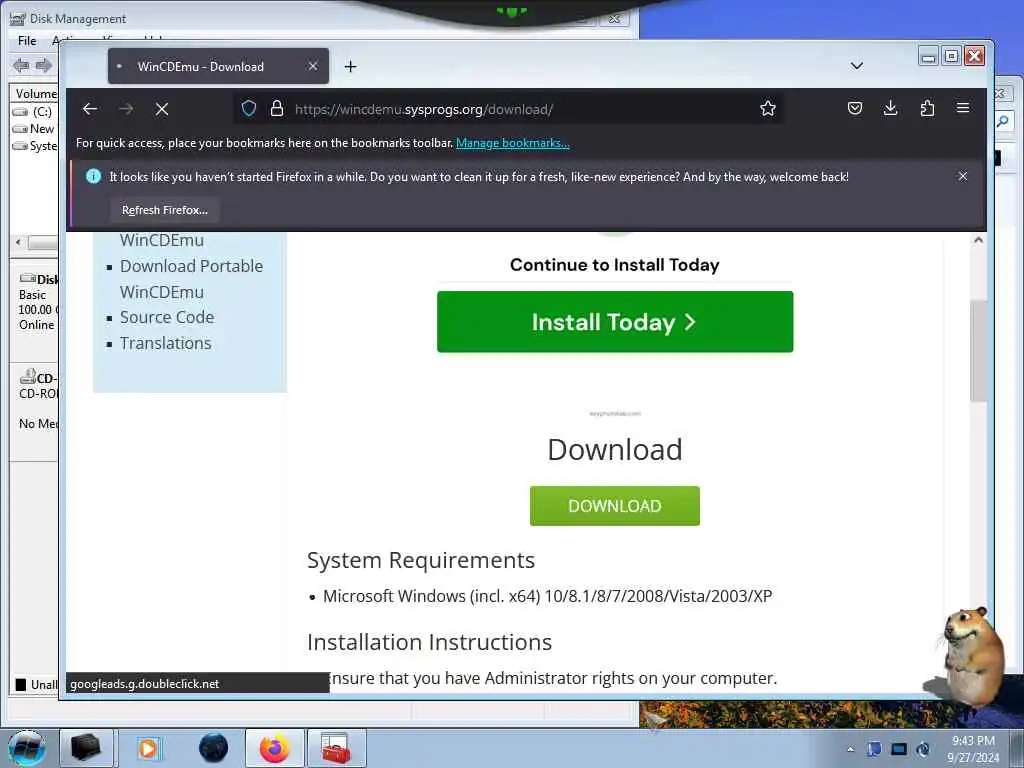
Task: Close the WinCDEmu - Download tab
Action: click(313, 66)
